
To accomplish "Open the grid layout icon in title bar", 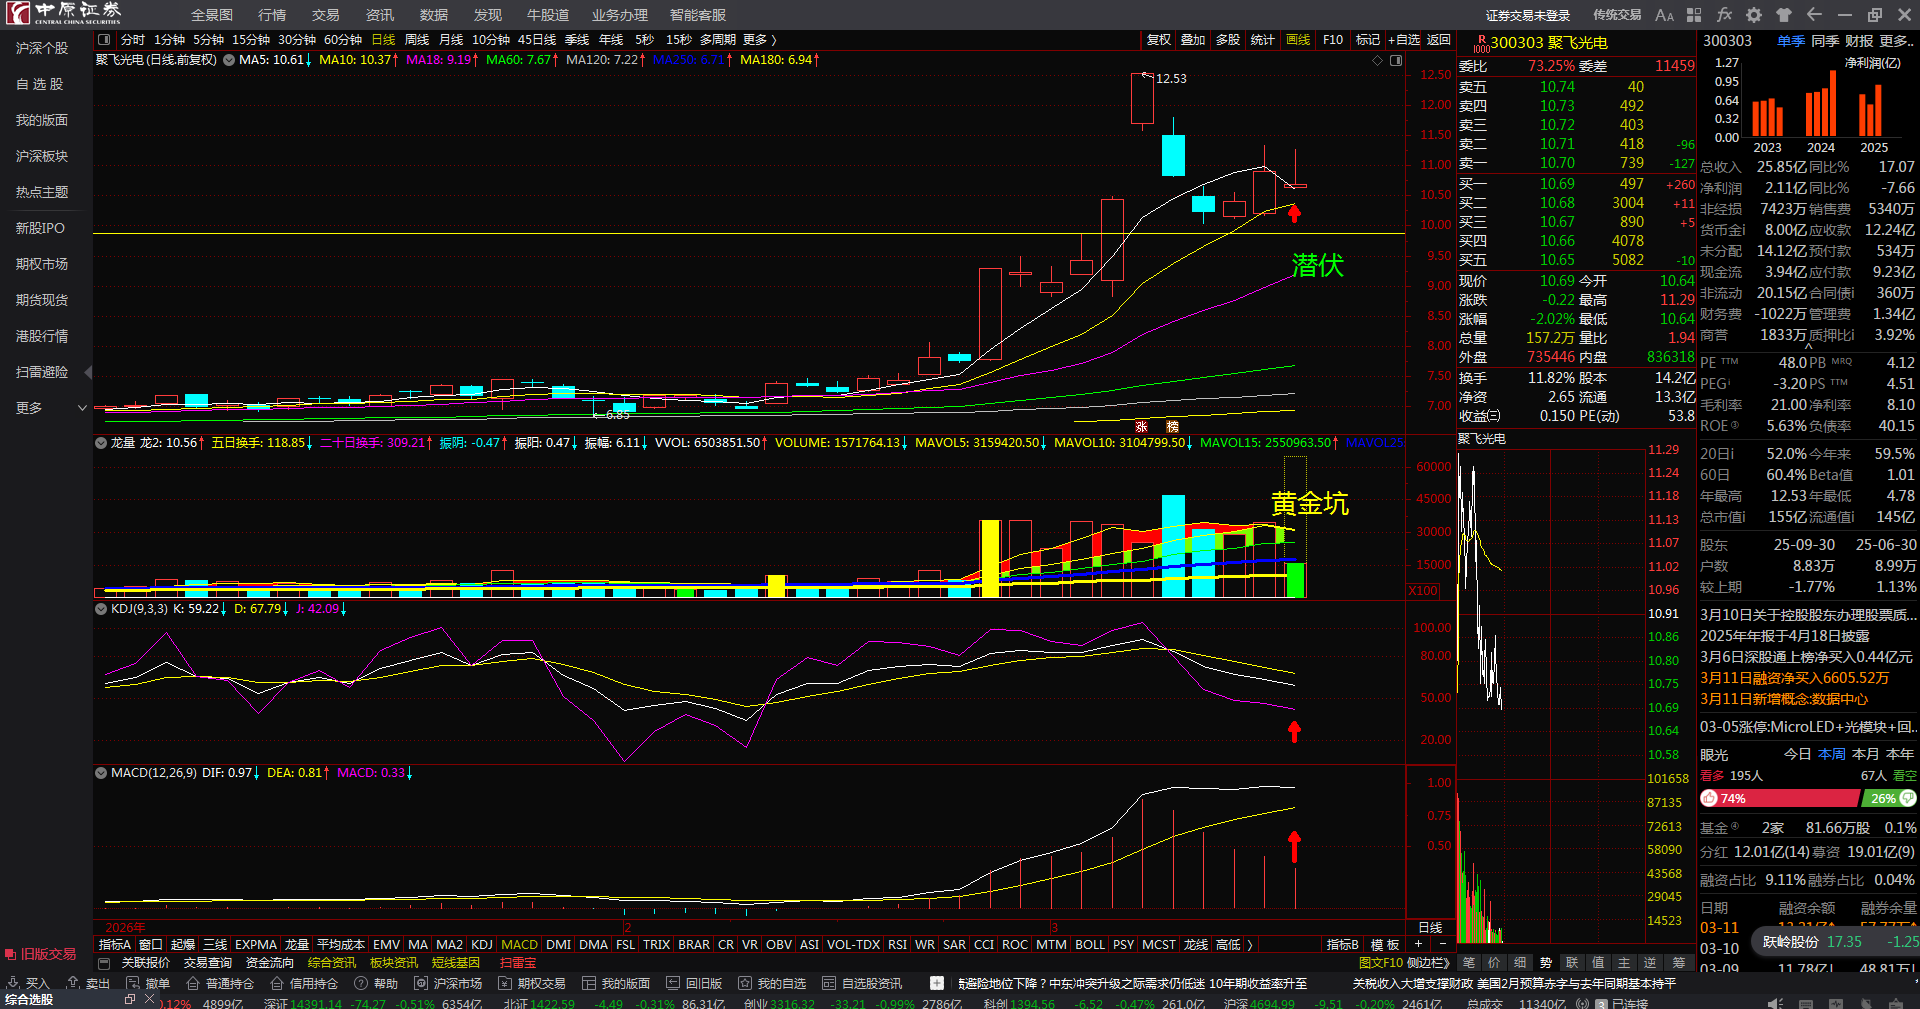I will pos(1694,15).
